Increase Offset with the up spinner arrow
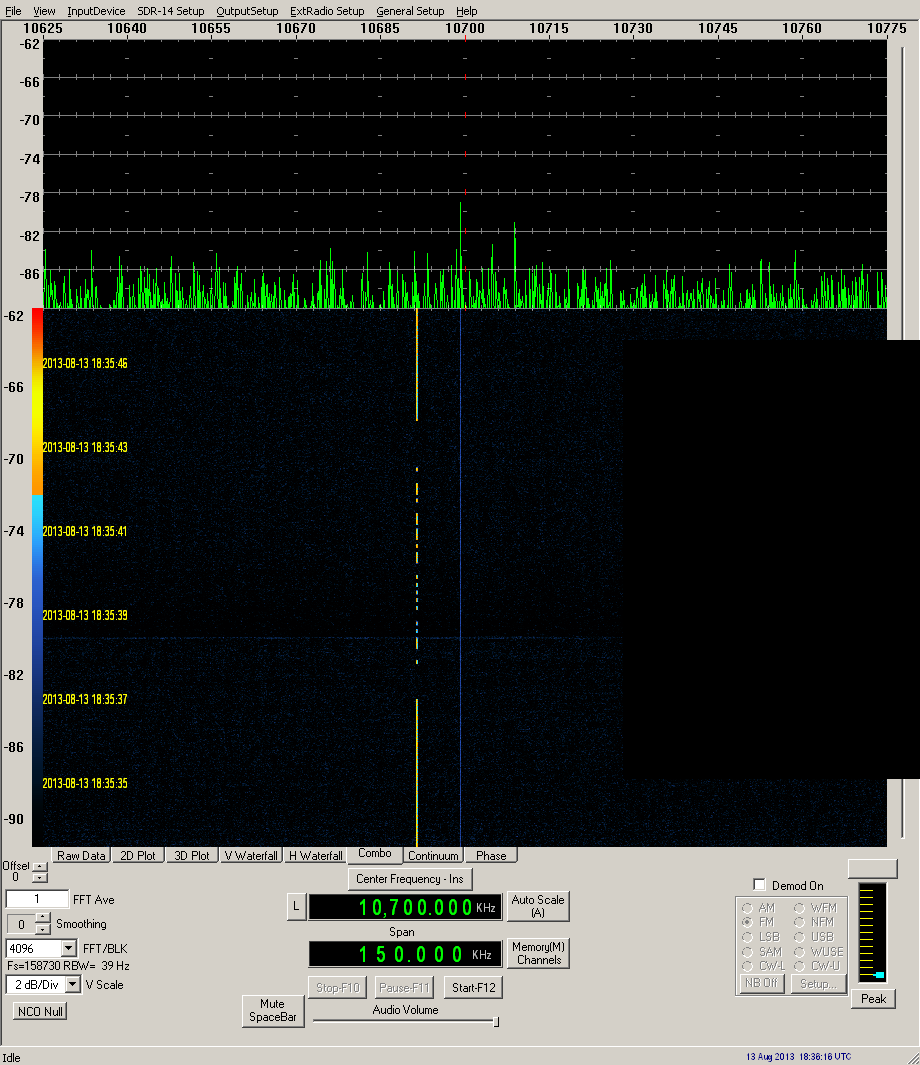The image size is (920, 1065). (x=39, y=866)
